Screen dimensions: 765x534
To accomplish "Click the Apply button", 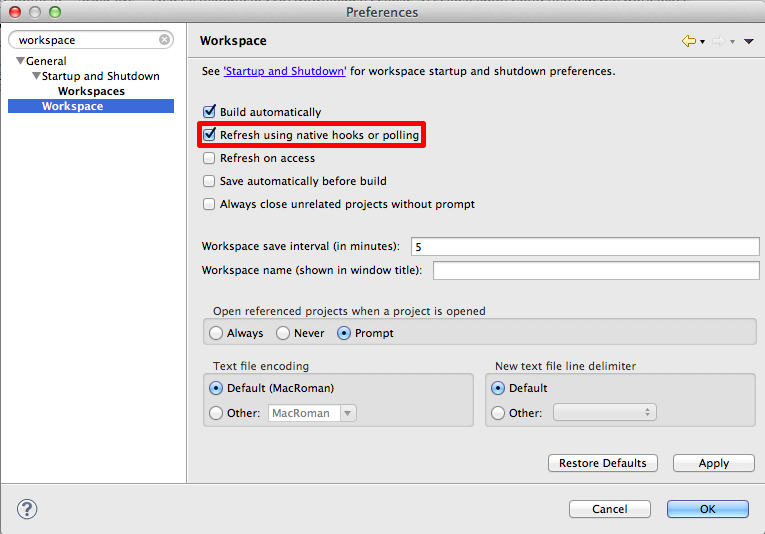I will pos(713,463).
